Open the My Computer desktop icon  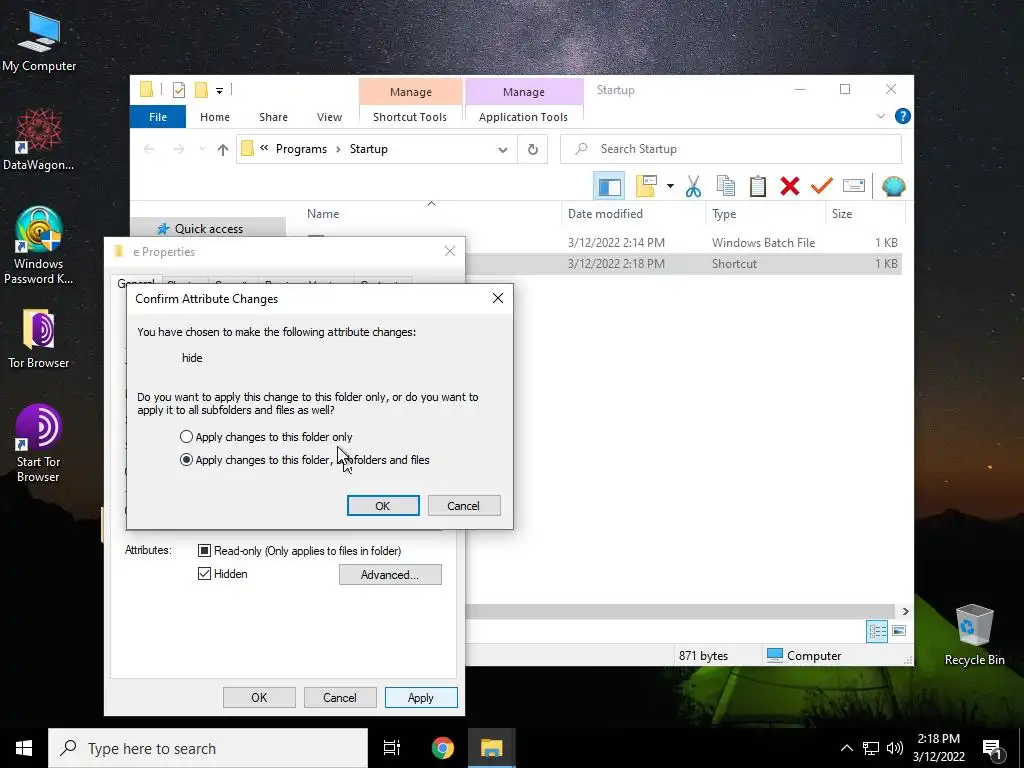(x=39, y=40)
